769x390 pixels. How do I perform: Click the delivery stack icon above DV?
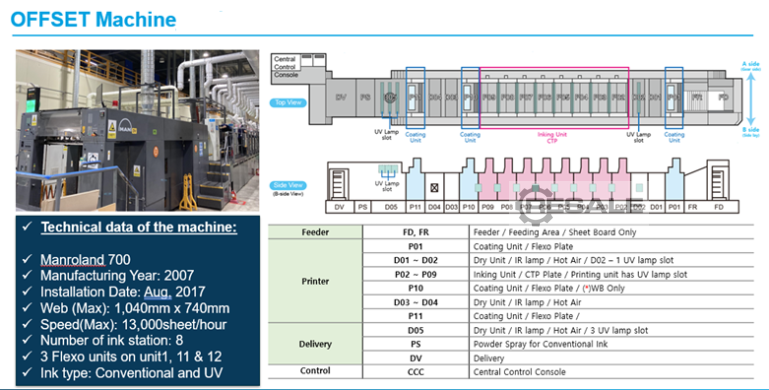(x=338, y=183)
